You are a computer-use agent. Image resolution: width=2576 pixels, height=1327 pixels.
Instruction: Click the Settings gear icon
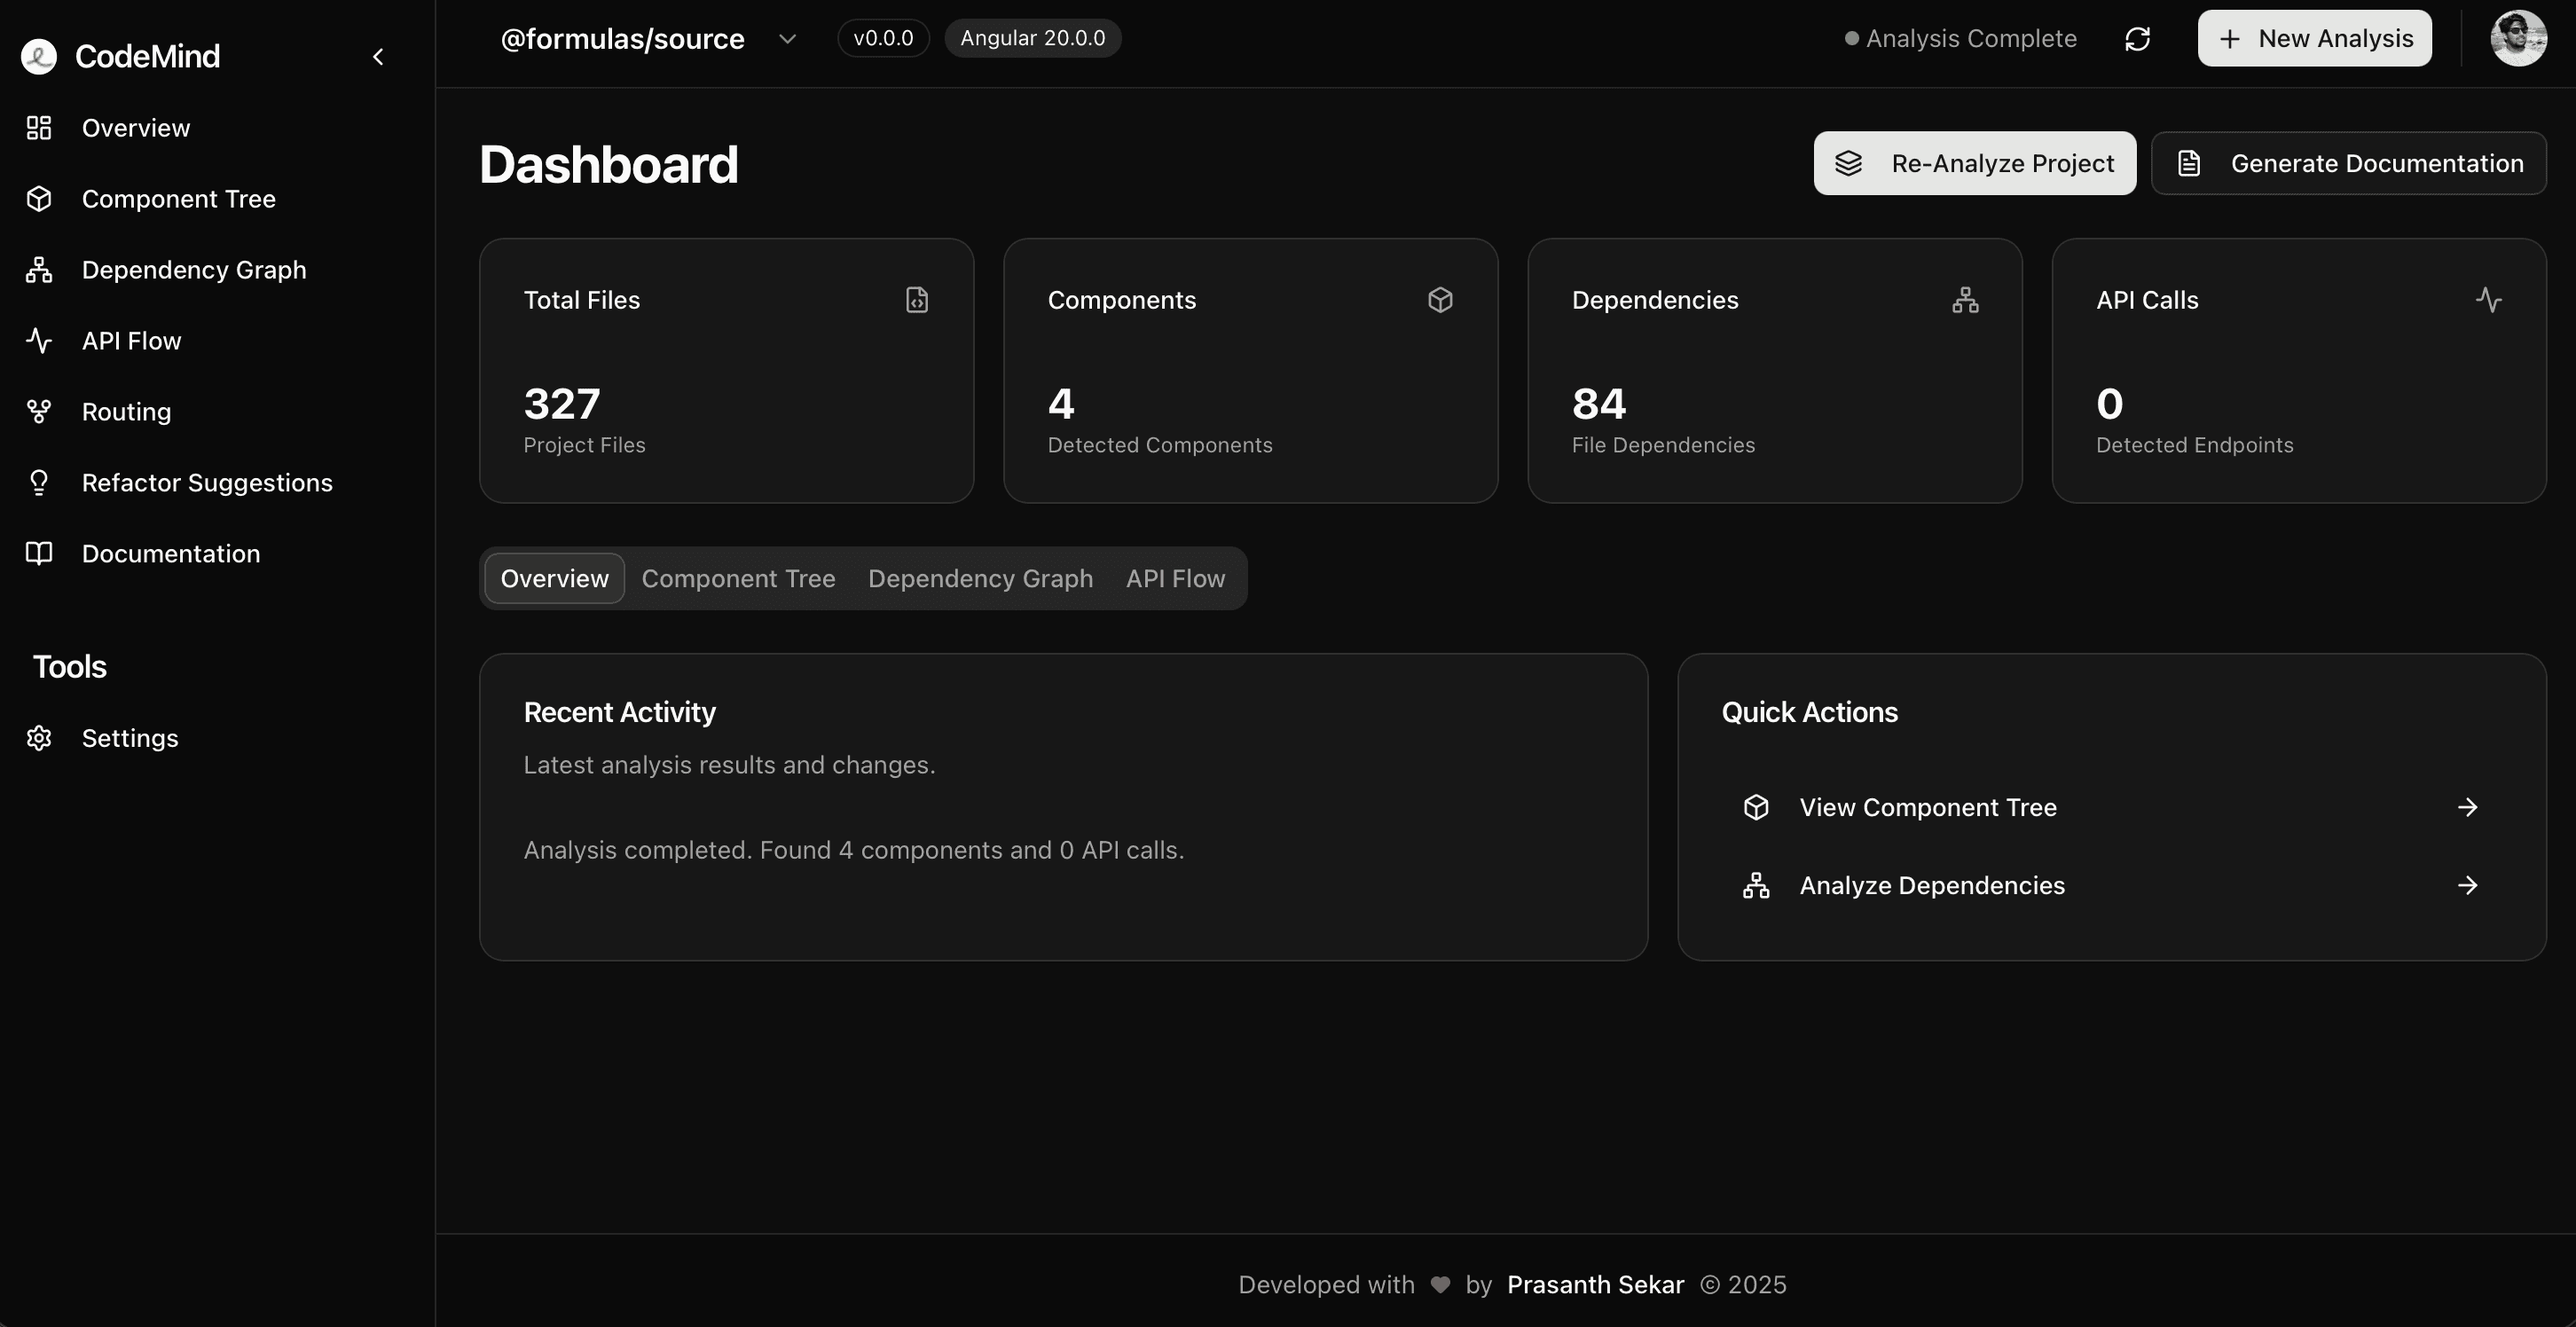[x=39, y=738]
